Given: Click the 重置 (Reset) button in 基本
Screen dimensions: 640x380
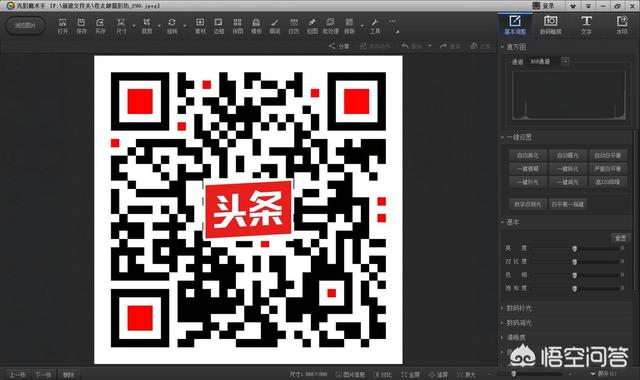Looking at the screenshot, I should [620, 238].
